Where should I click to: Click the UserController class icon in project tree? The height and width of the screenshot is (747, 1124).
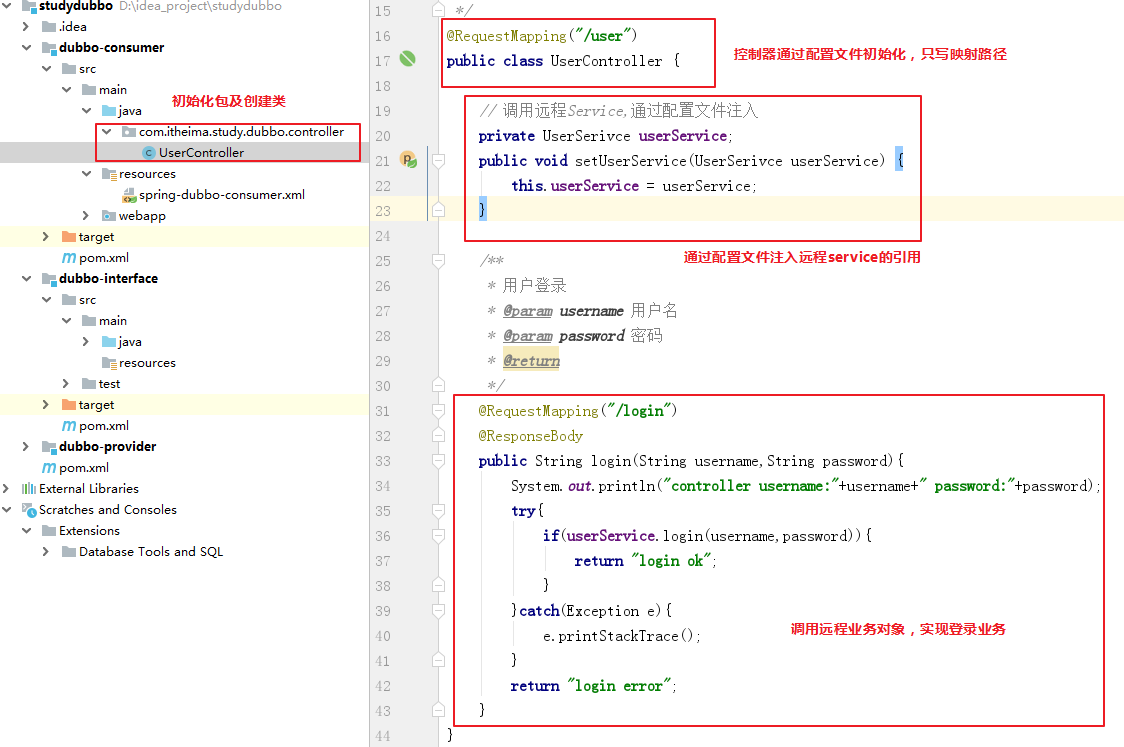click(149, 153)
